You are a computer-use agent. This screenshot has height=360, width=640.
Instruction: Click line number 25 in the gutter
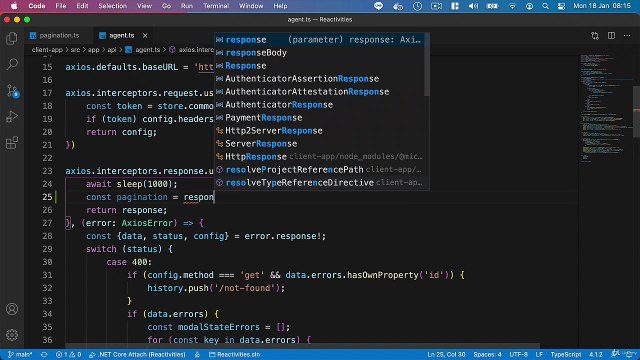(x=47, y=197)
